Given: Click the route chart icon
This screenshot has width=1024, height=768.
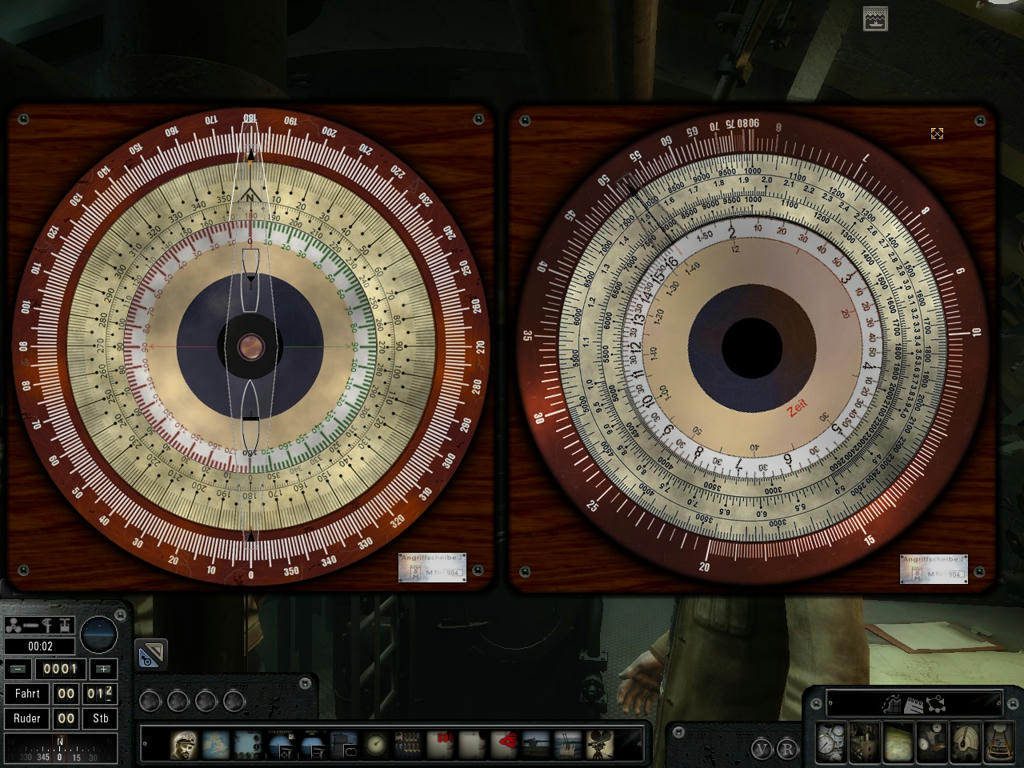Looking at the screenshot, I should pos(892,705).
